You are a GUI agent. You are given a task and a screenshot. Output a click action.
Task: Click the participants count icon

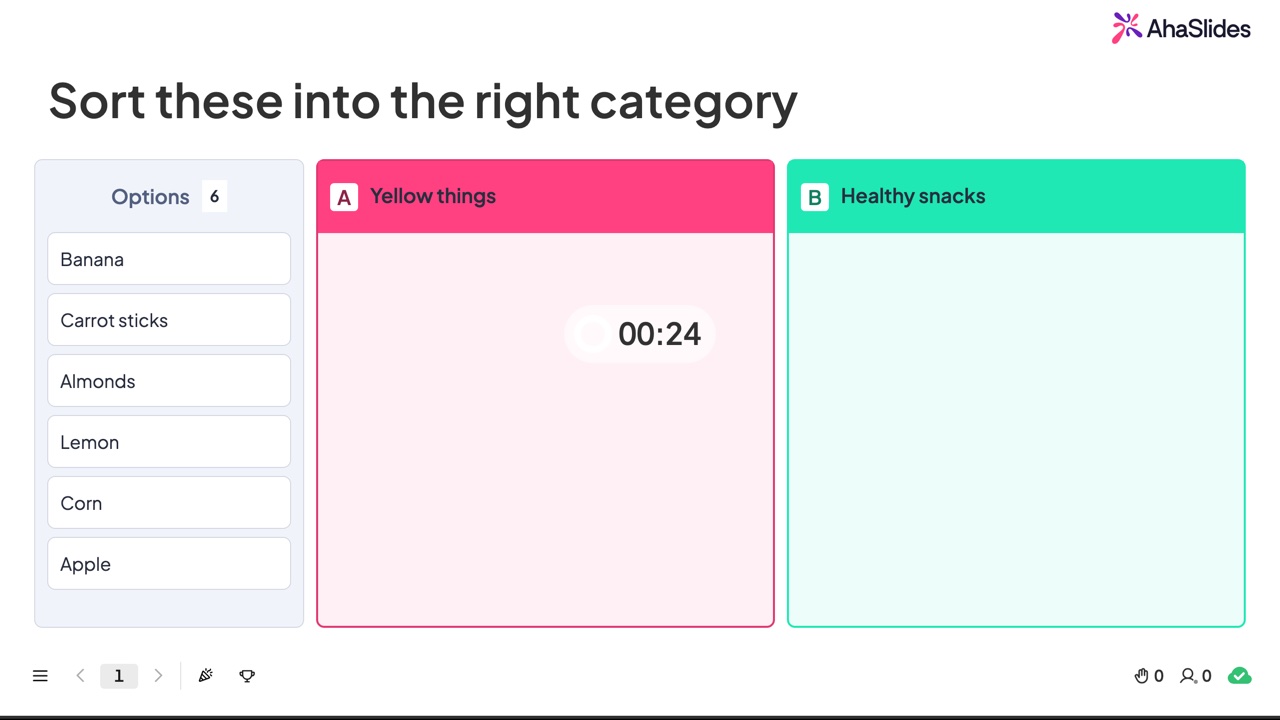coord(1188,676)
